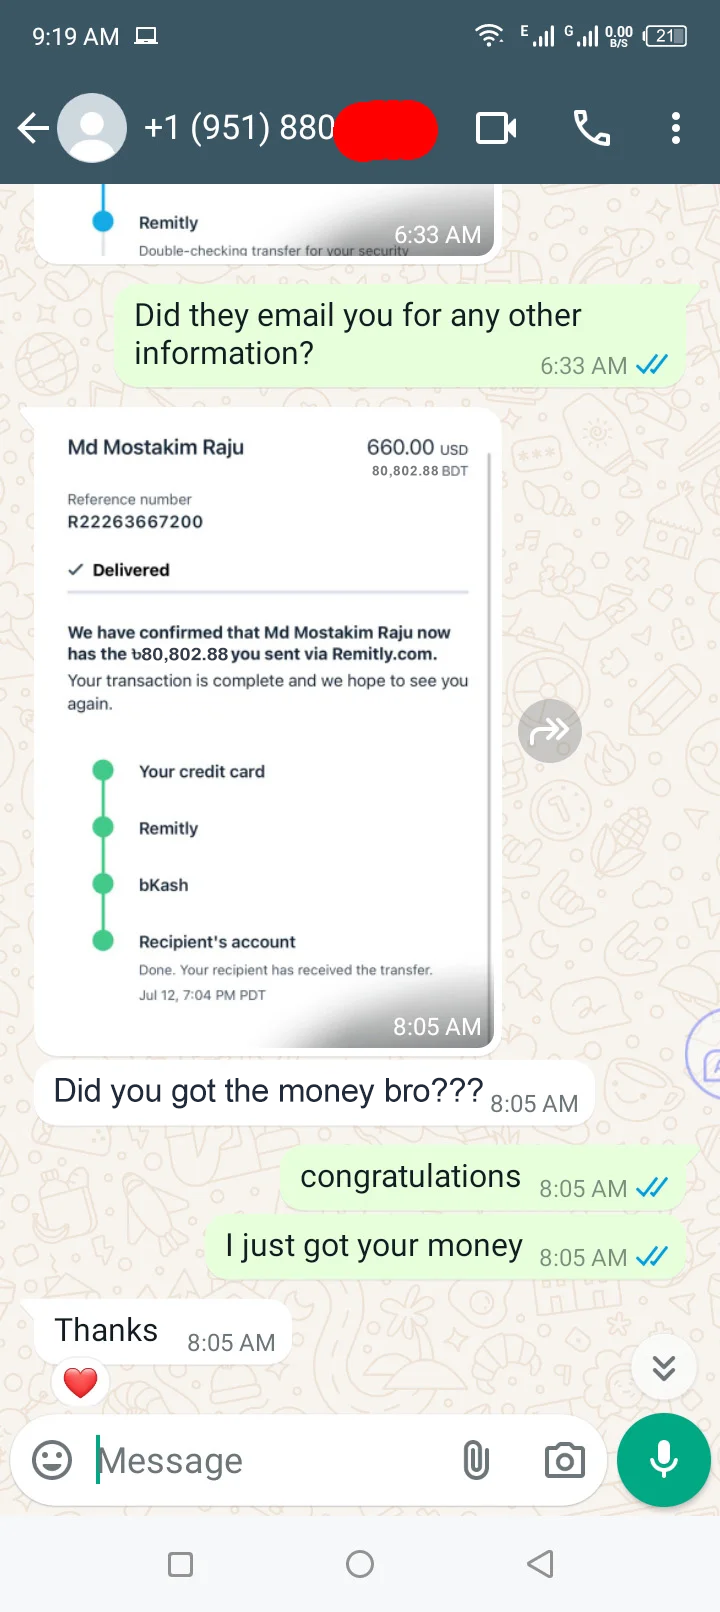This screenshot has height=1612, width=720.
Task: Select the "Did you got the money bro???" message
Action: pos(315,1093)
